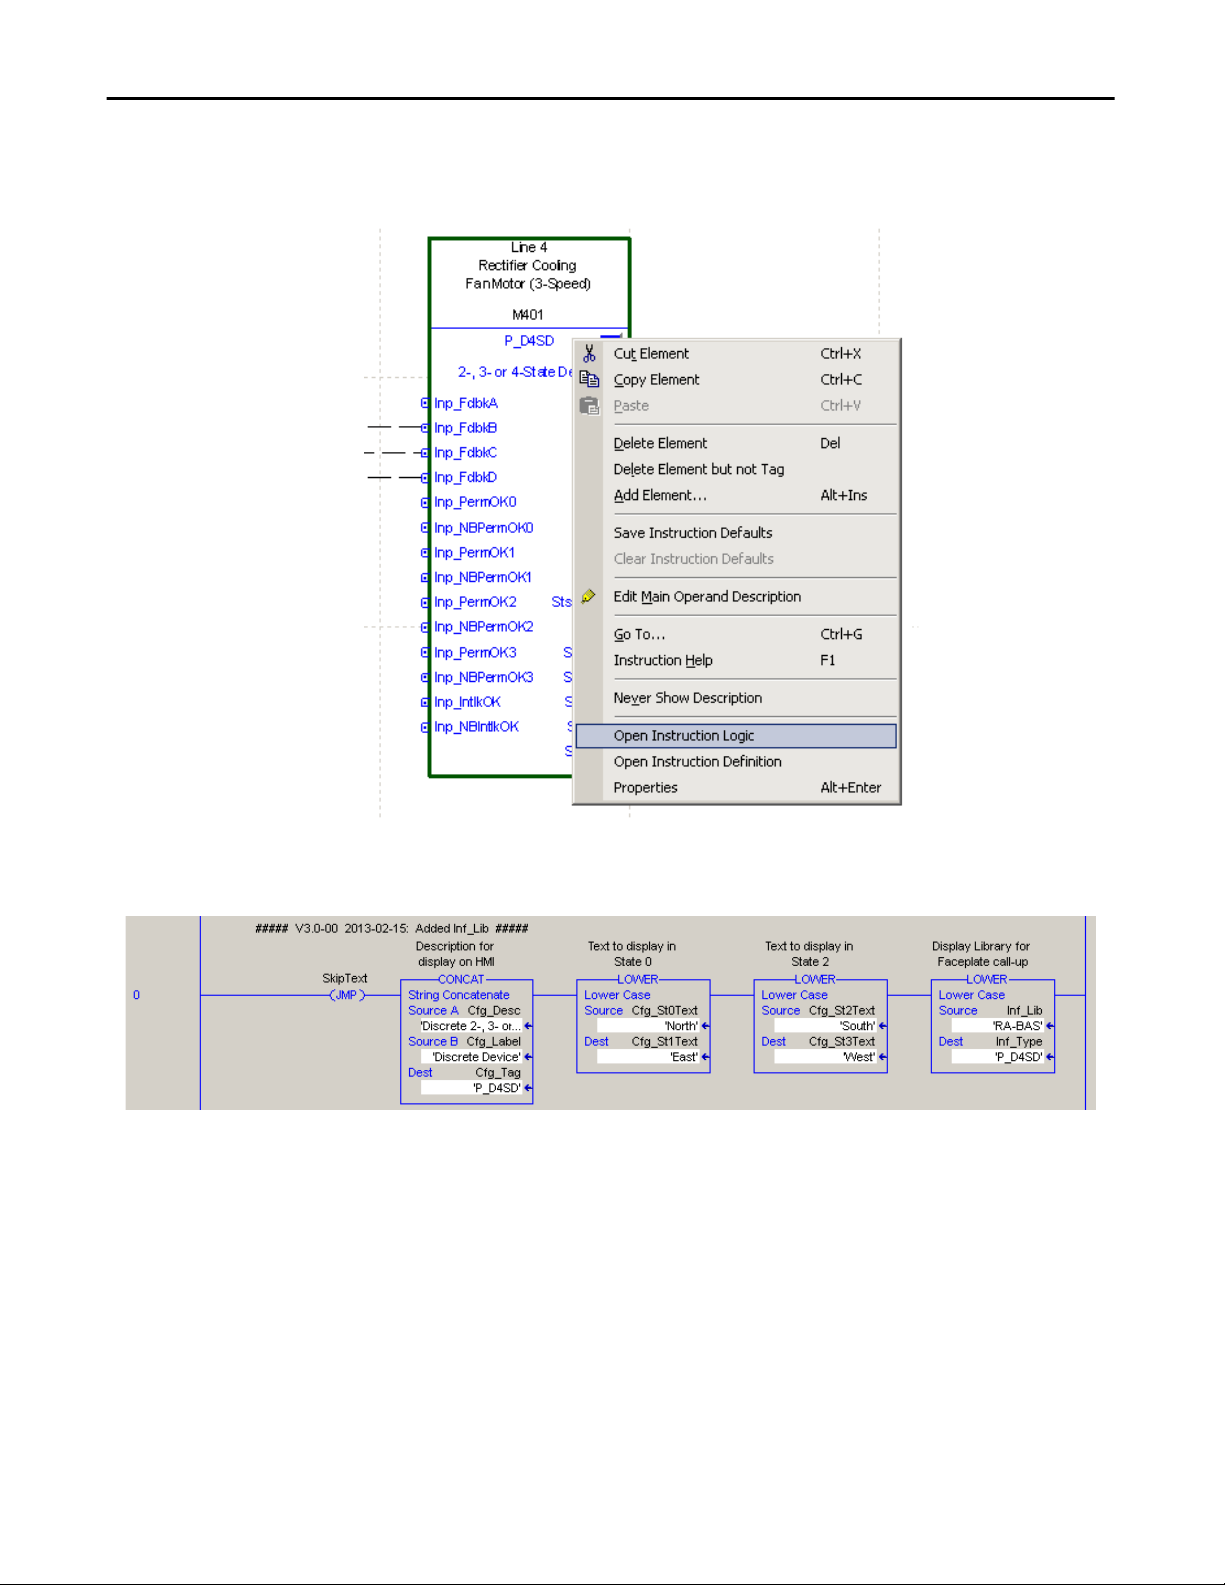
Task: Click the Rectifier Cooling description text
Action: click(527, 266)
